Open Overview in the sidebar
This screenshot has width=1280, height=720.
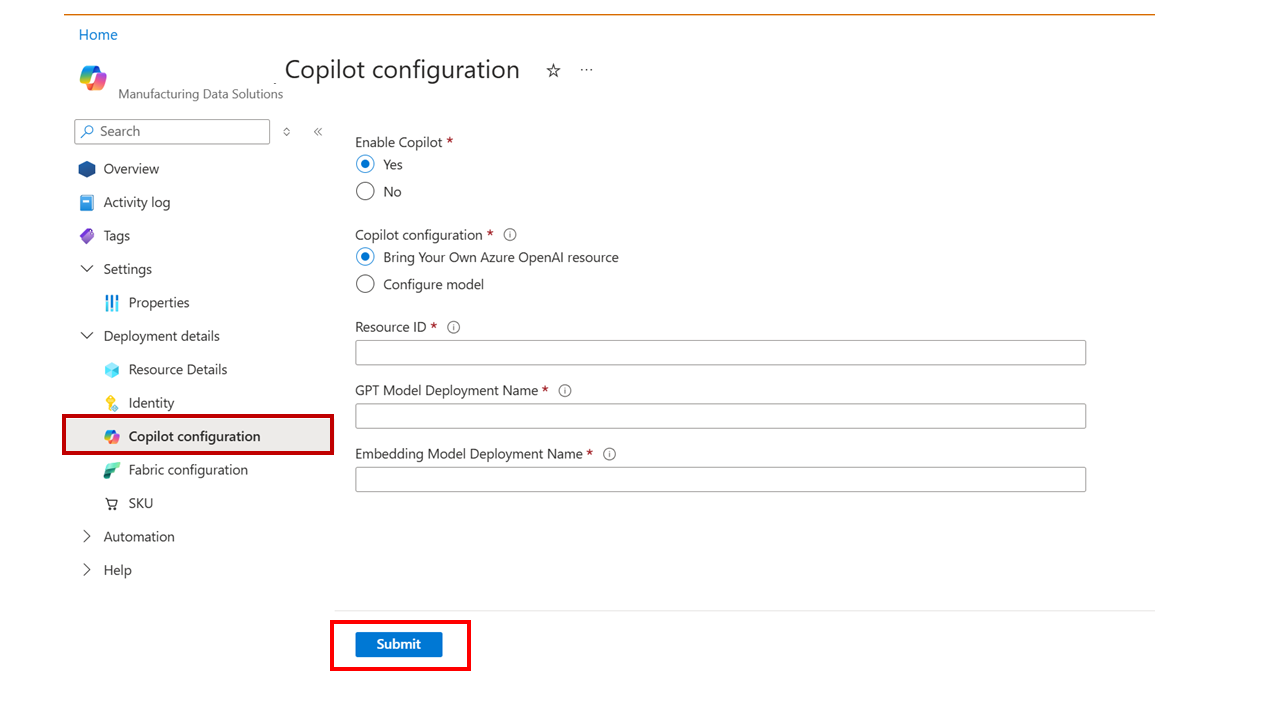click(131, 169)
